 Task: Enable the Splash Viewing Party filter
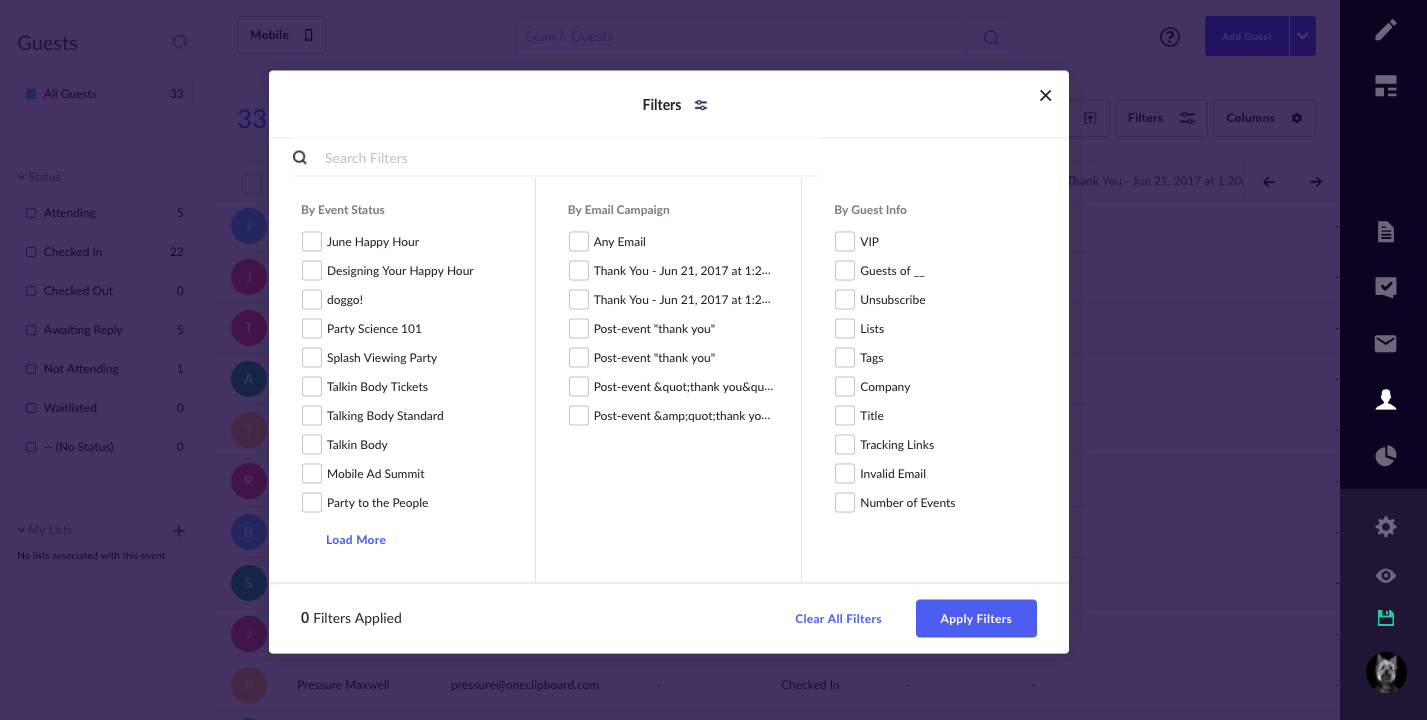pos(312,358)
